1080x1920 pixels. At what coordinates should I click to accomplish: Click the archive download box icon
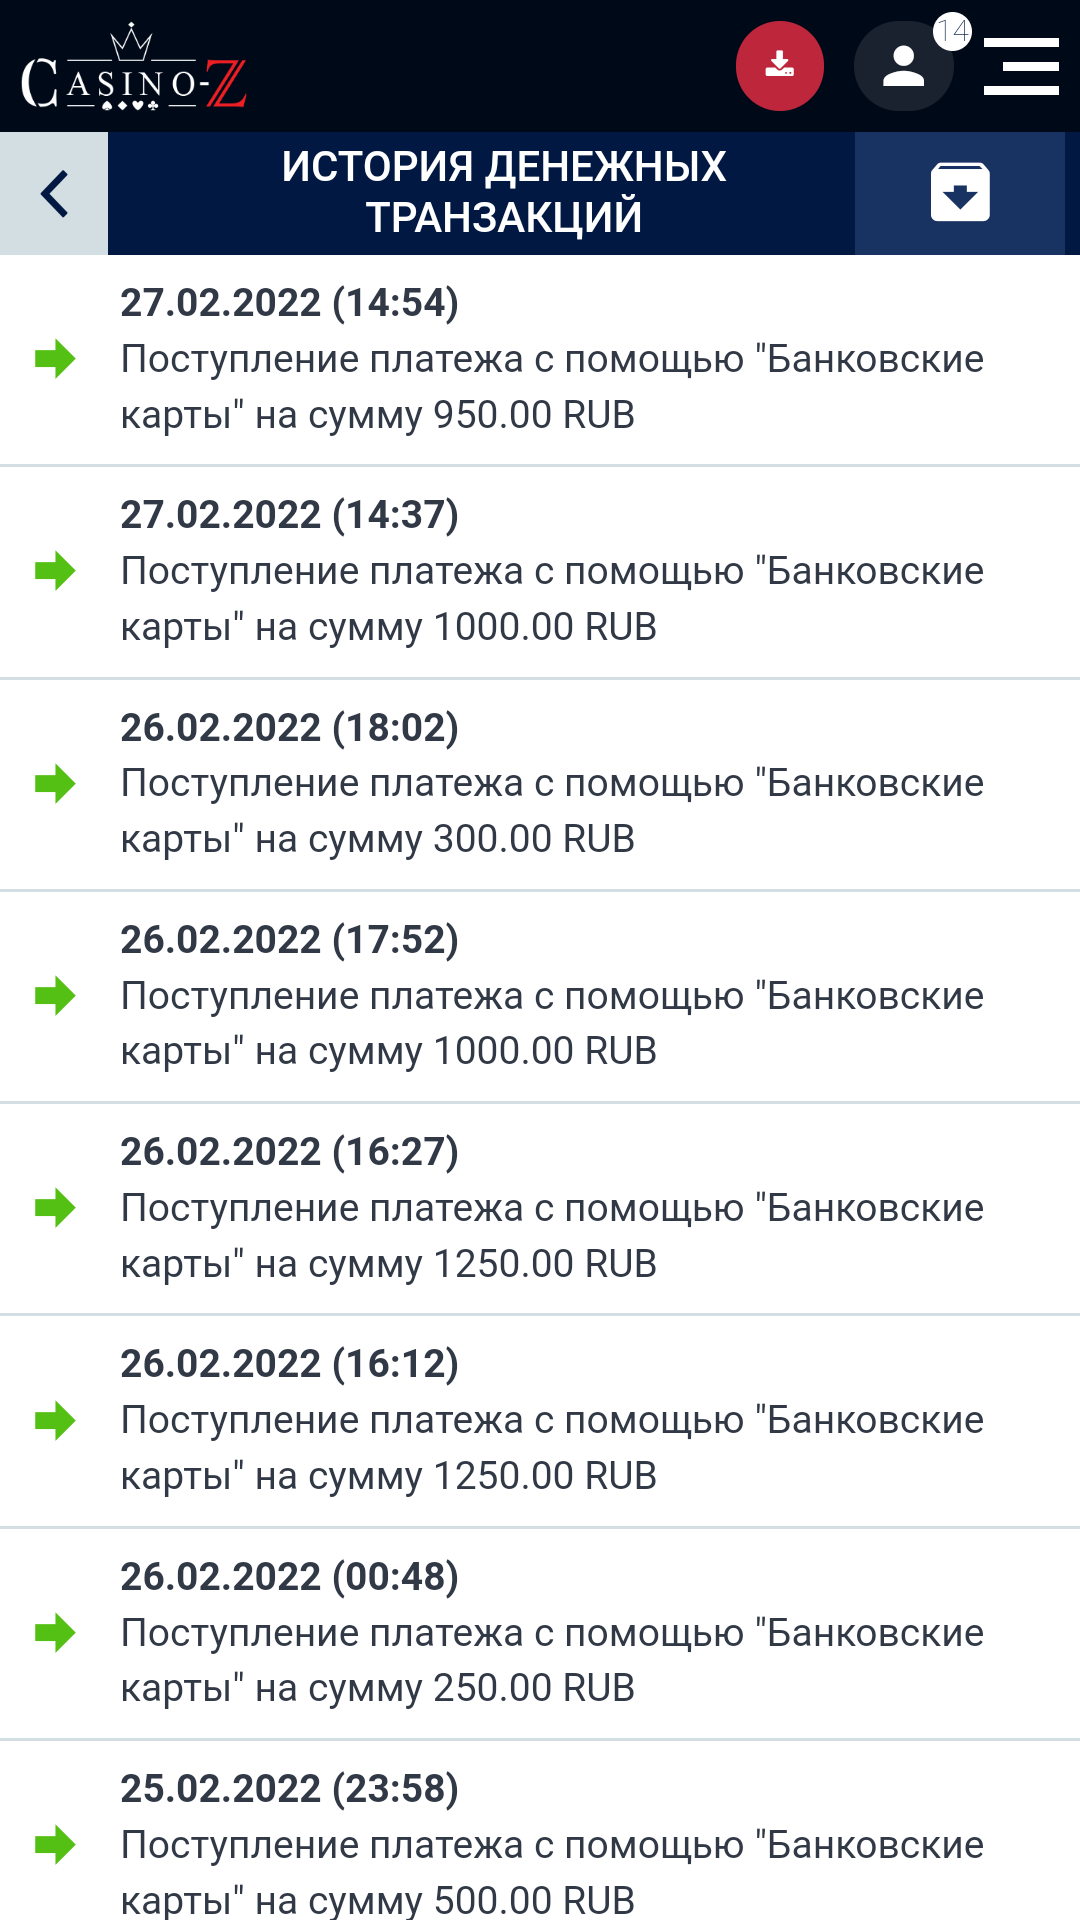tap(960, 193)
